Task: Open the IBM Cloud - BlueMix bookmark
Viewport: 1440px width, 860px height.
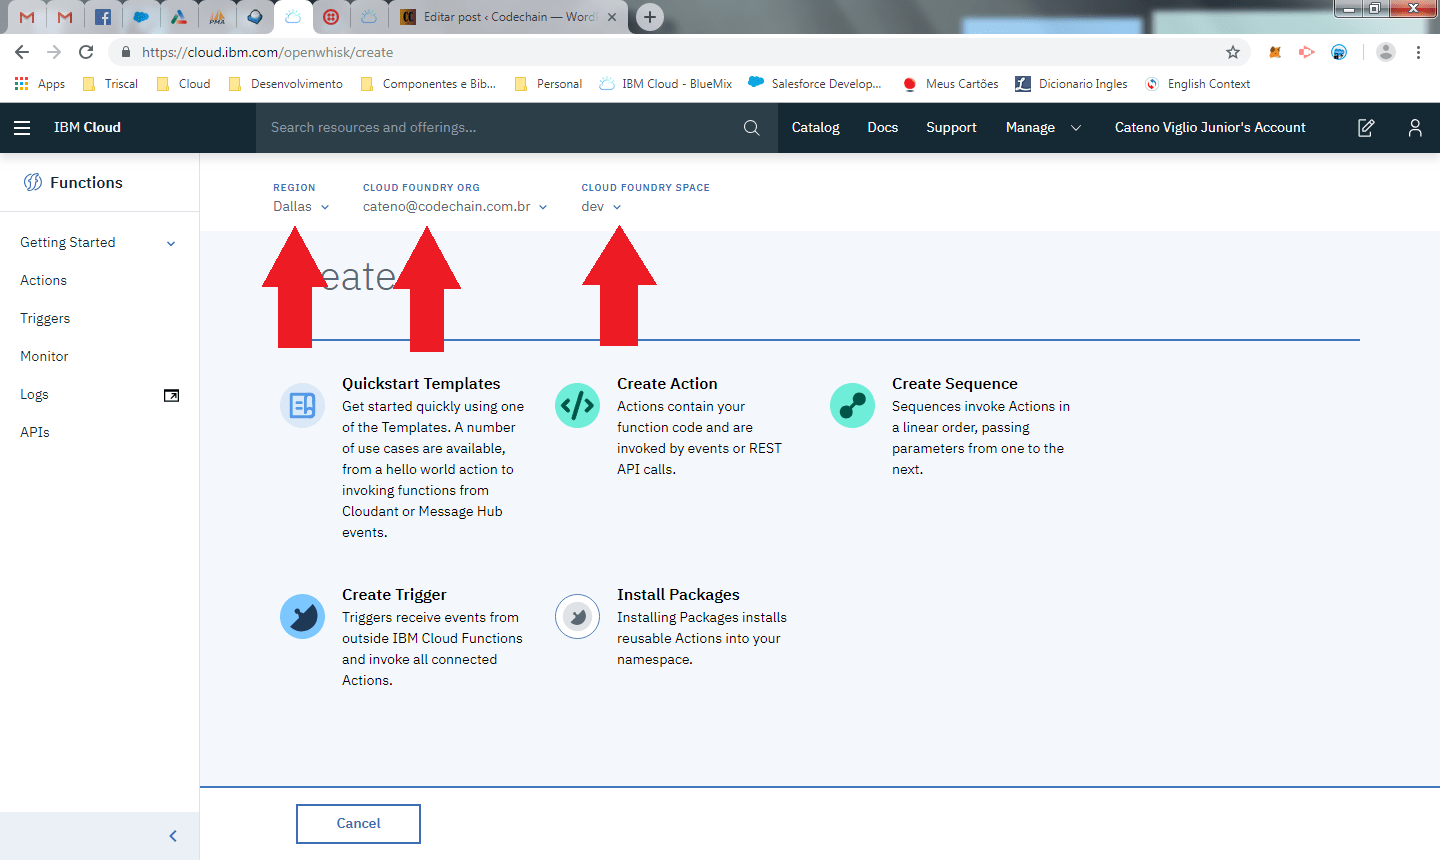Action: click(666, 84)
